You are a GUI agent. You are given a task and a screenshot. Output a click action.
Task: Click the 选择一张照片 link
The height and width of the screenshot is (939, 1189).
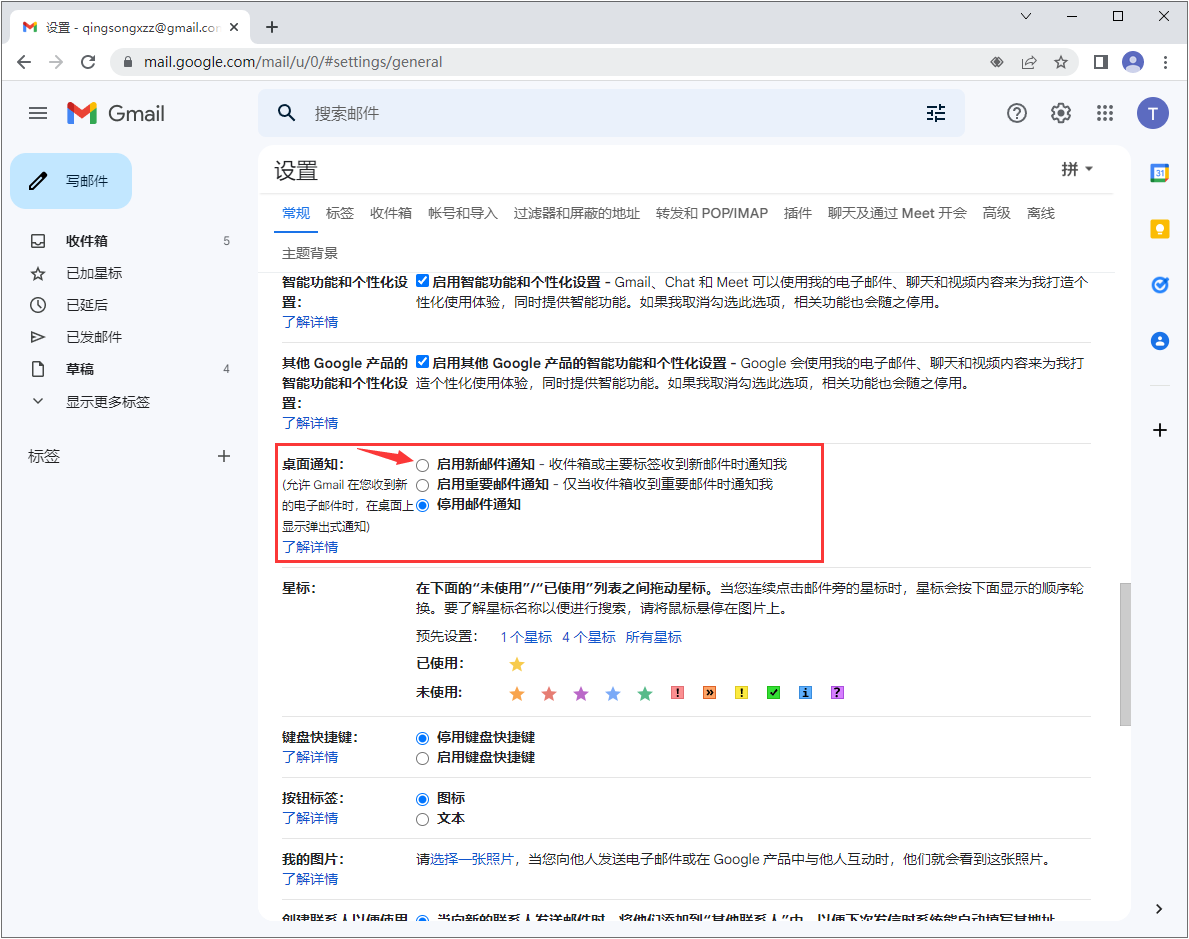[x=472, y=859]
